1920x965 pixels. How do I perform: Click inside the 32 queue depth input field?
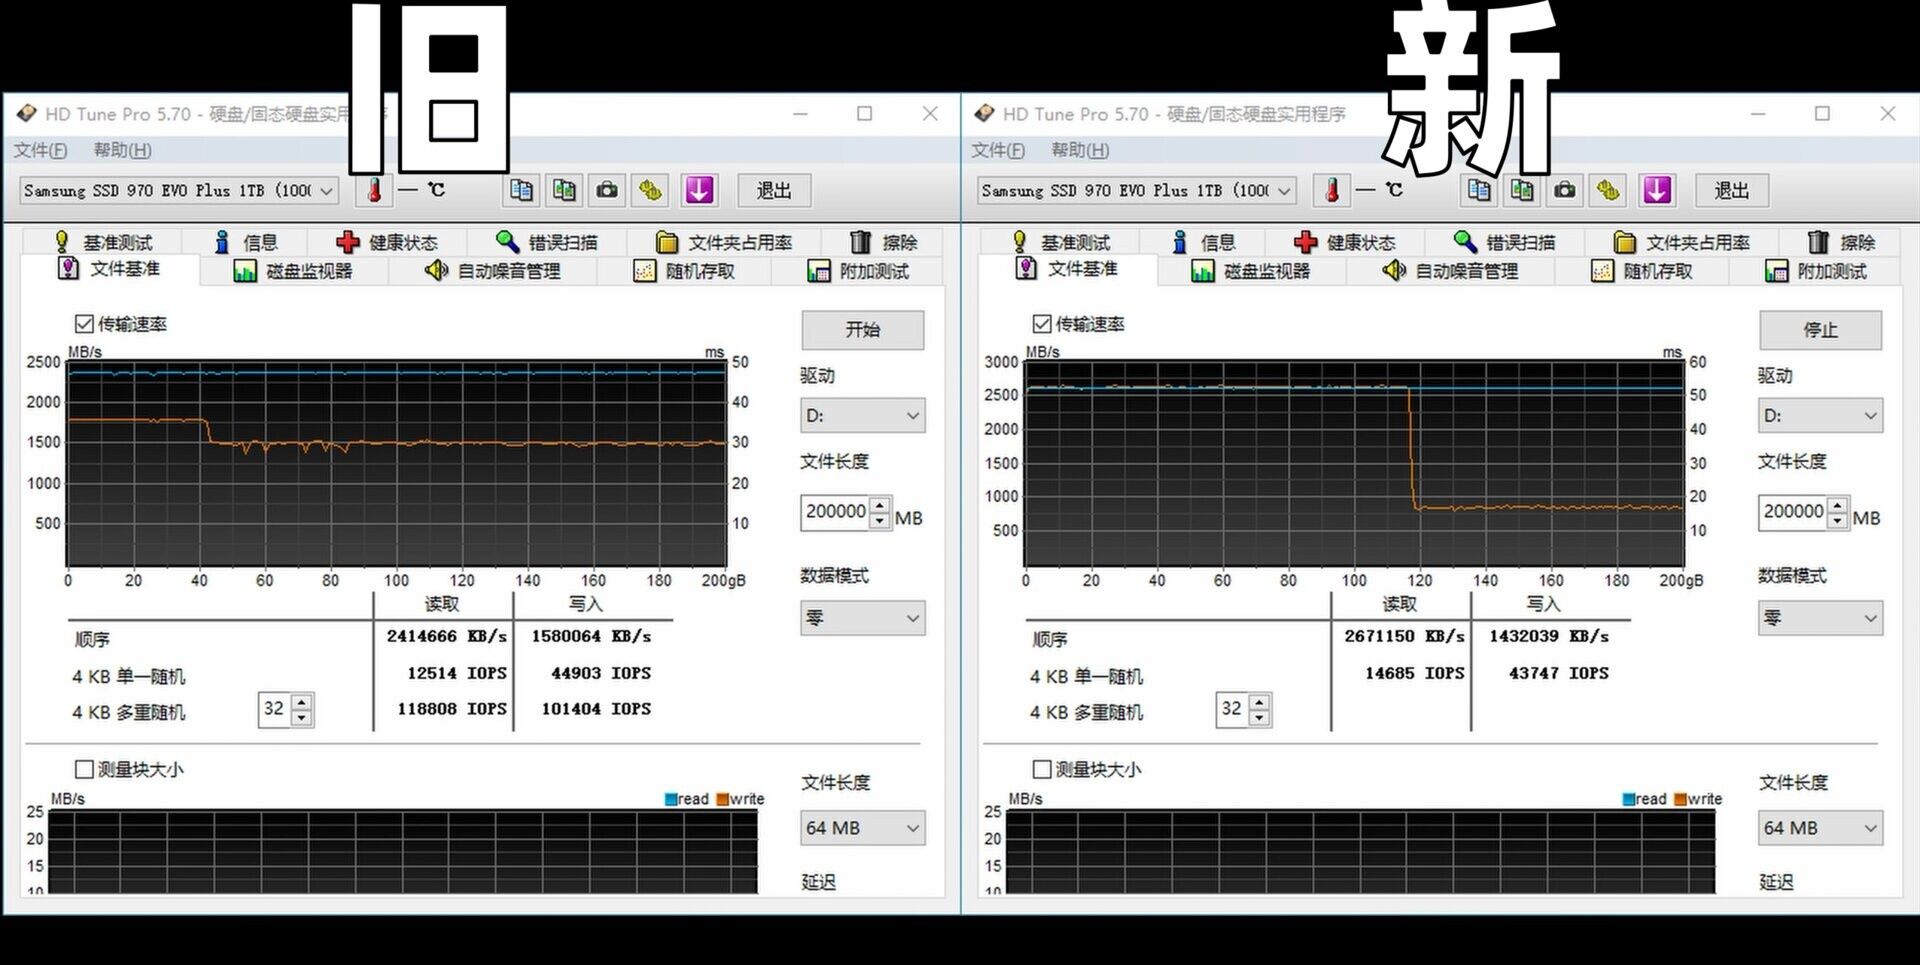pyautogui.click(x=276, y=709)
